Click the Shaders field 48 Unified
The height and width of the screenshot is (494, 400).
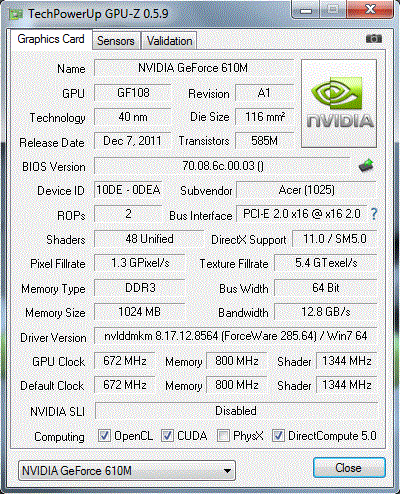149,239
